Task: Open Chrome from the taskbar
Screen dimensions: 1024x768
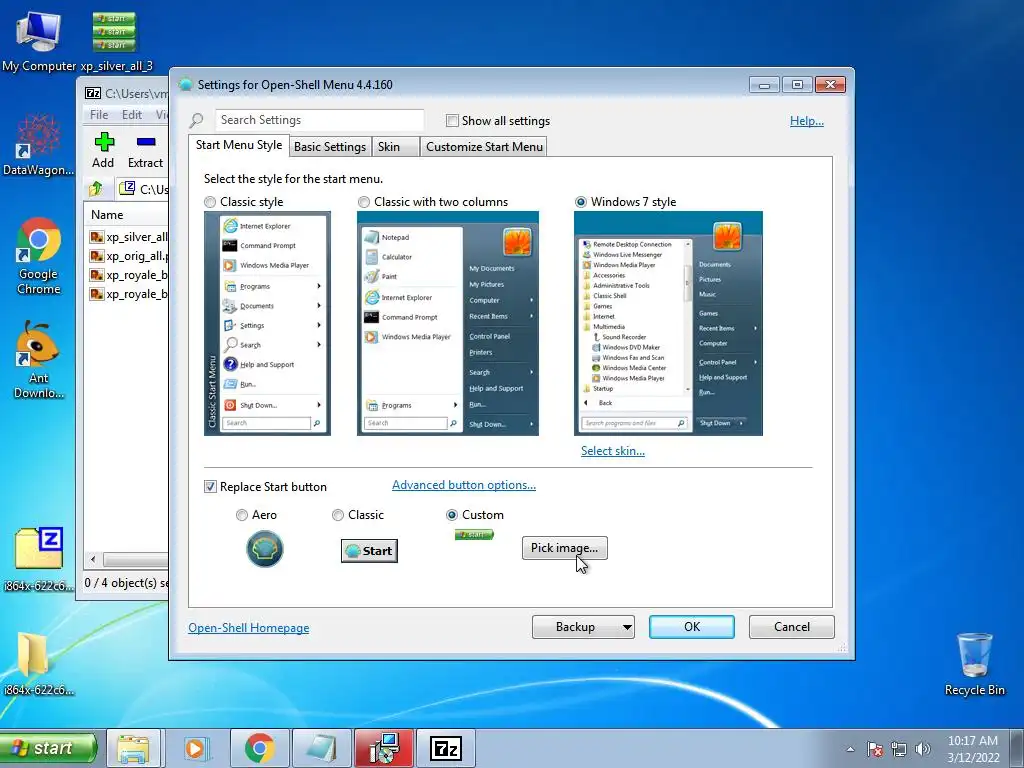Action: (259, 748)
